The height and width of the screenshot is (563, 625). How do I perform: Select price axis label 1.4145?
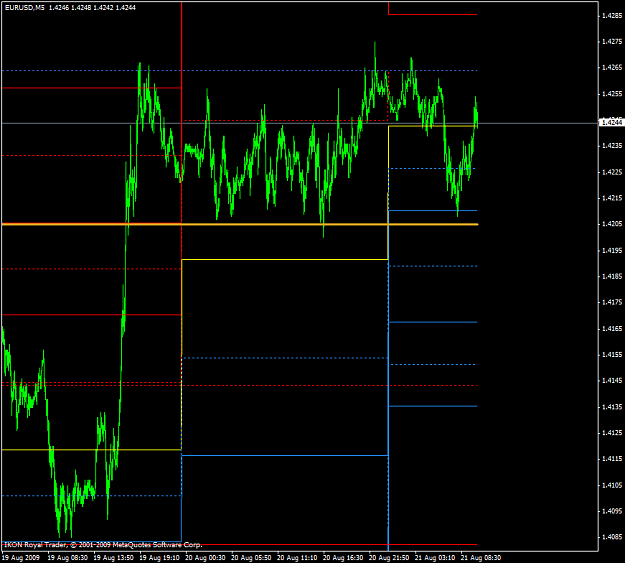point(612,381)
